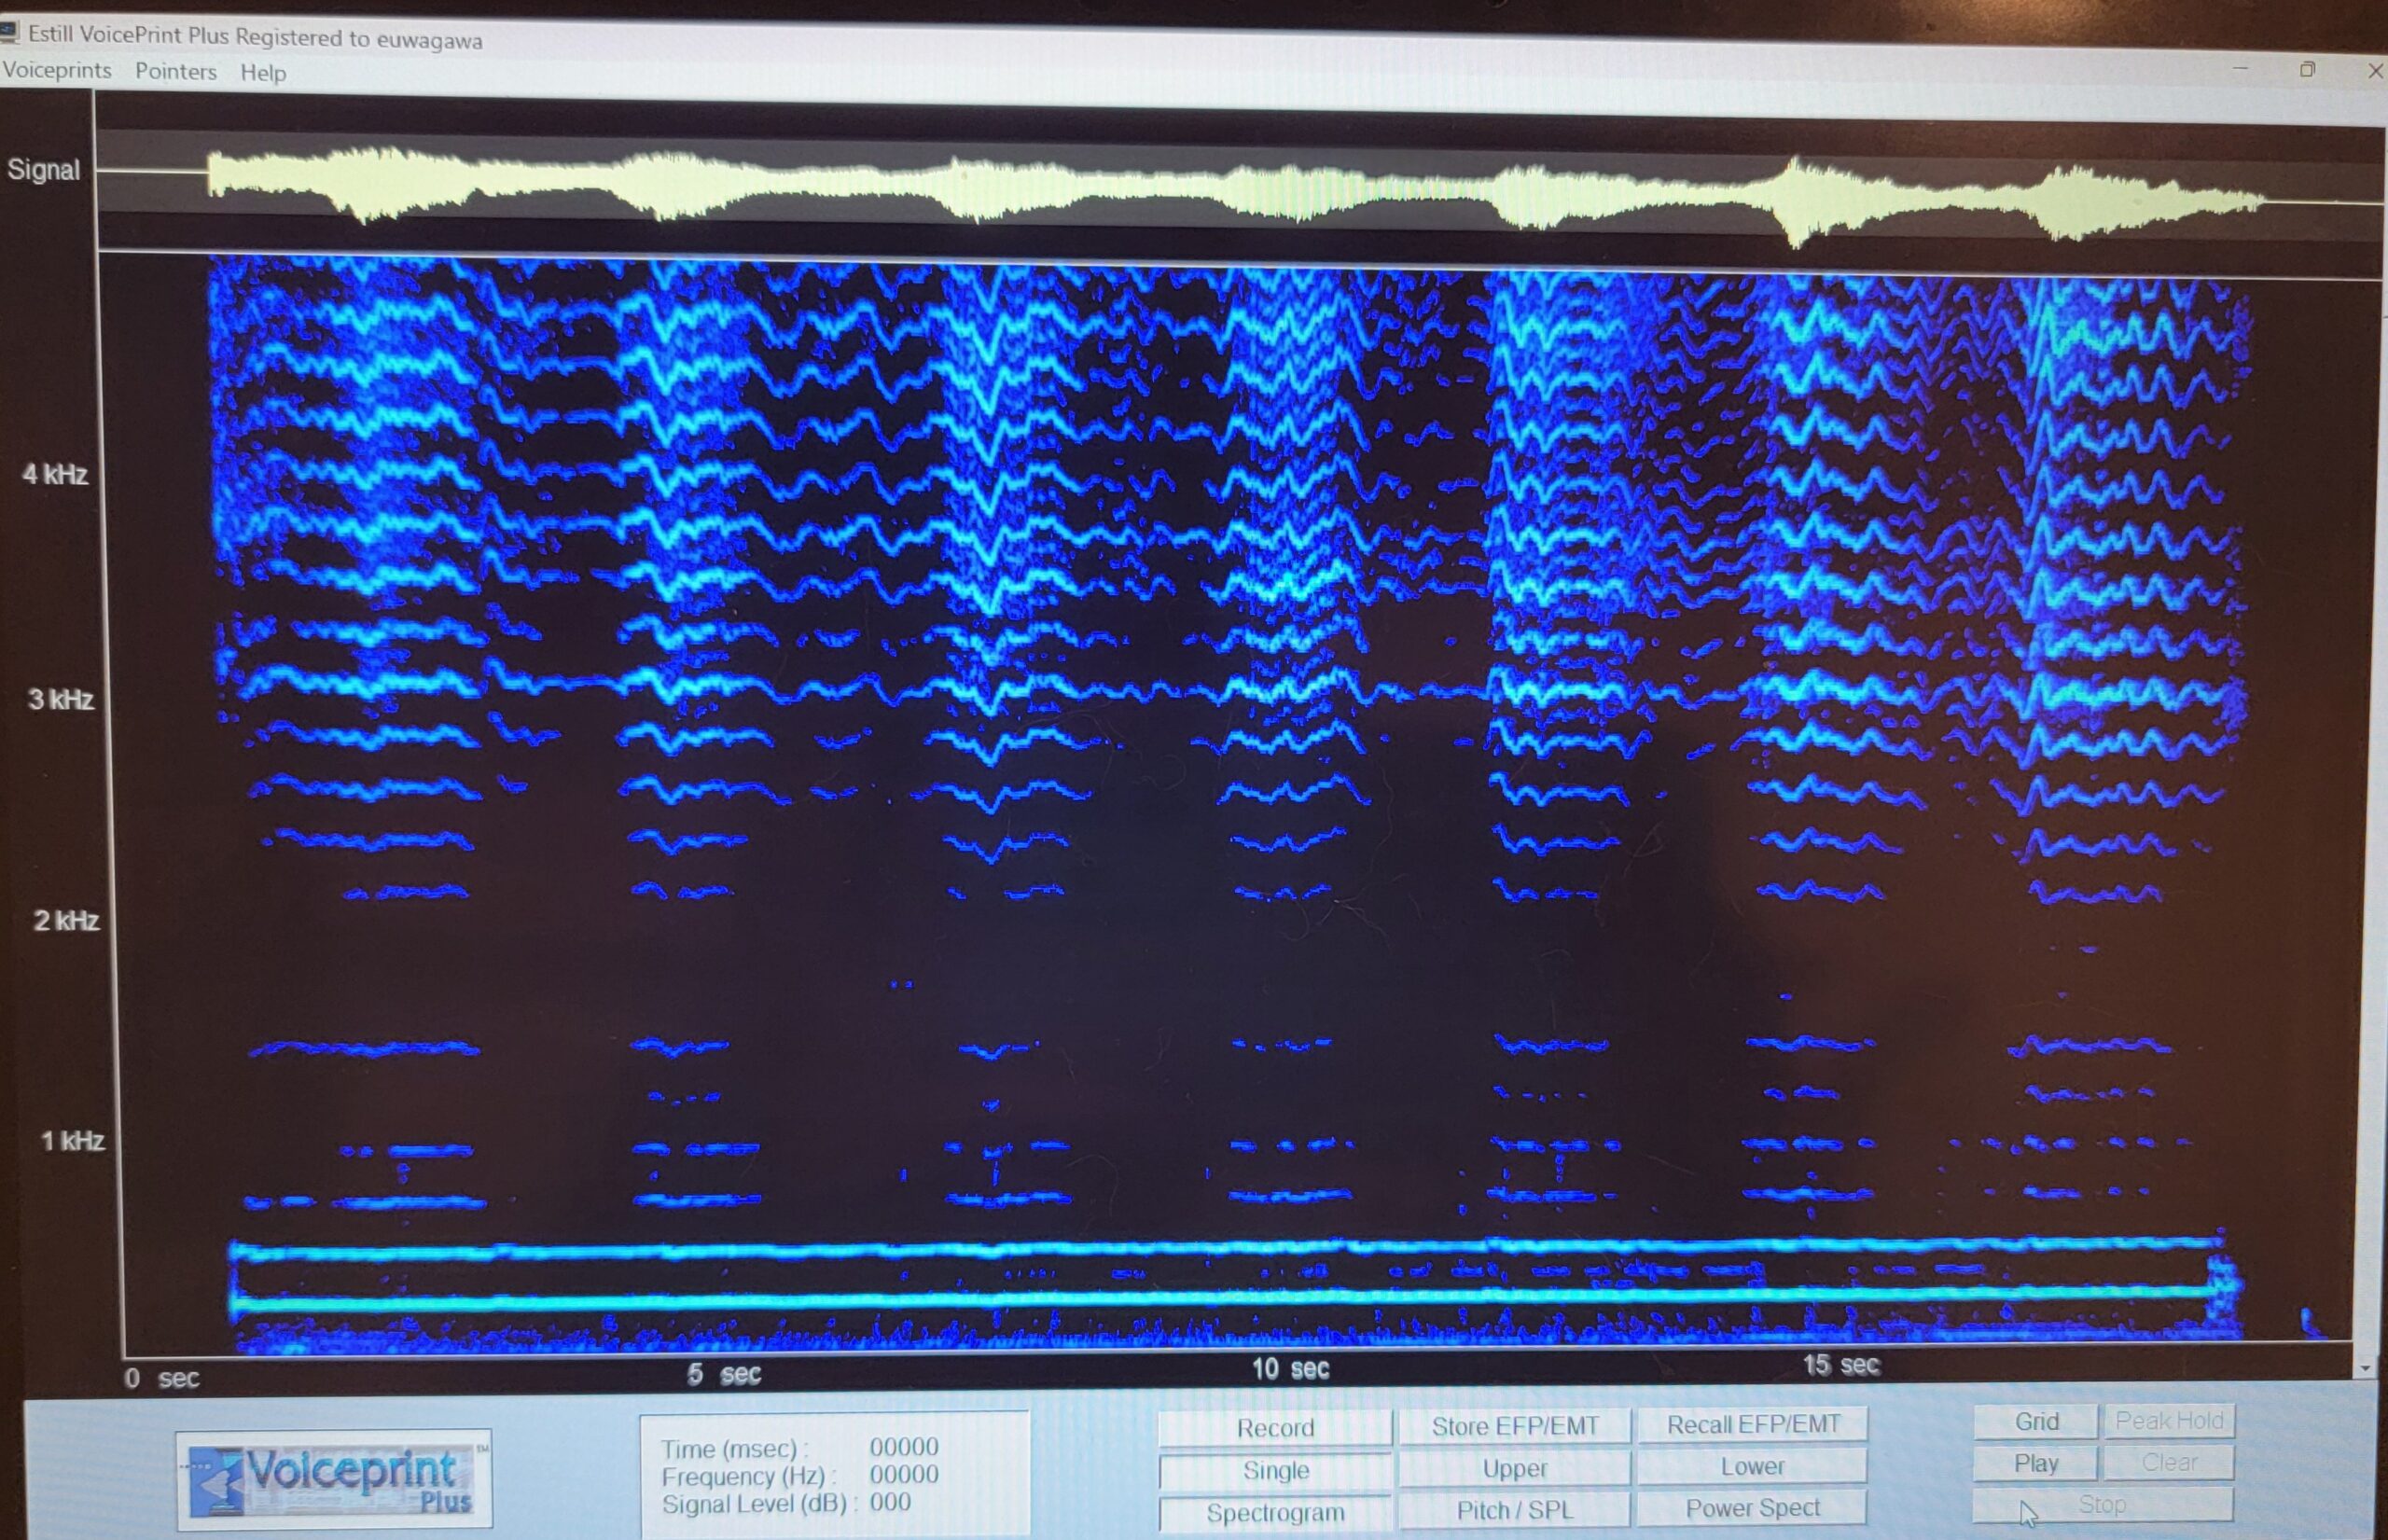Click the scrollbar down arrow at right

[2364, 1367]
